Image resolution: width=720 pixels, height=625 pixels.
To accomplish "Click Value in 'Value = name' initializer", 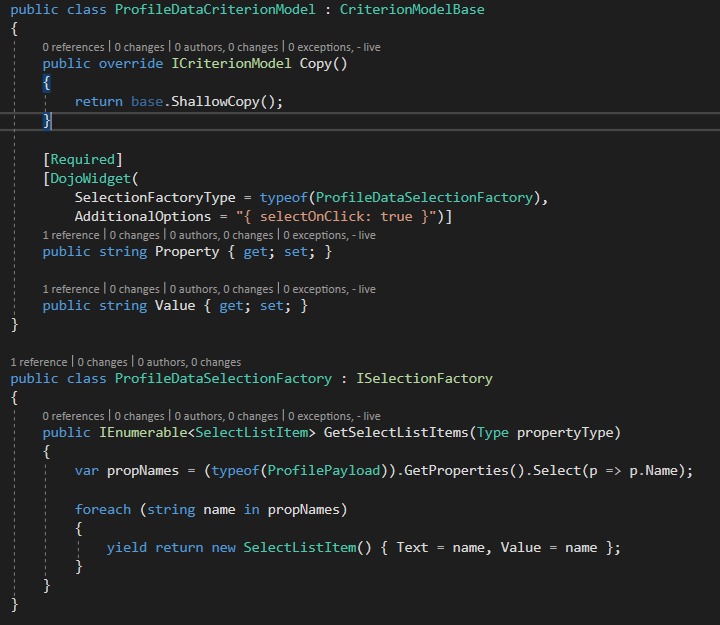I will [521, 548].
